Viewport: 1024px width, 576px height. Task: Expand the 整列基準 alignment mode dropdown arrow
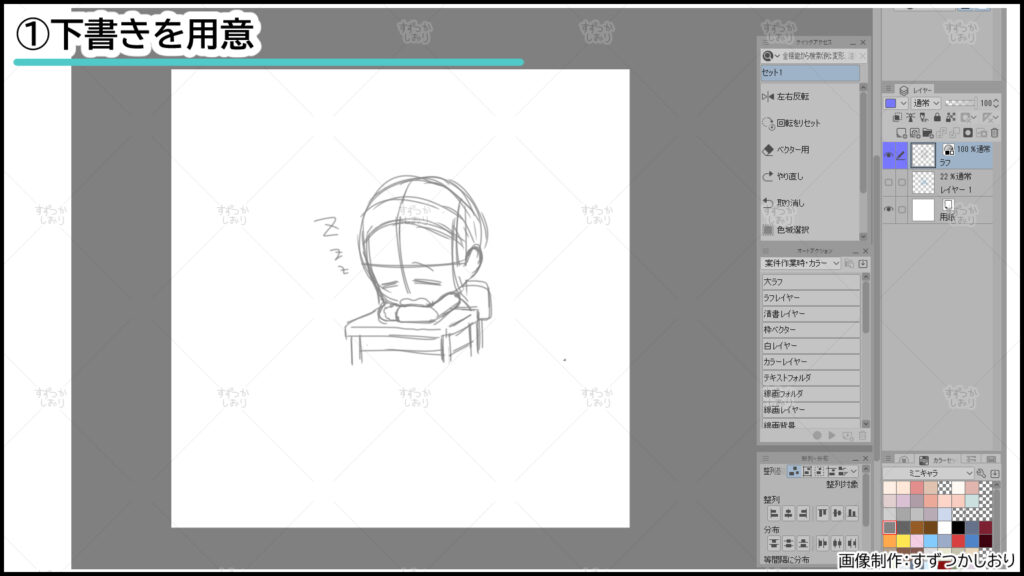[x=854, y=472]
